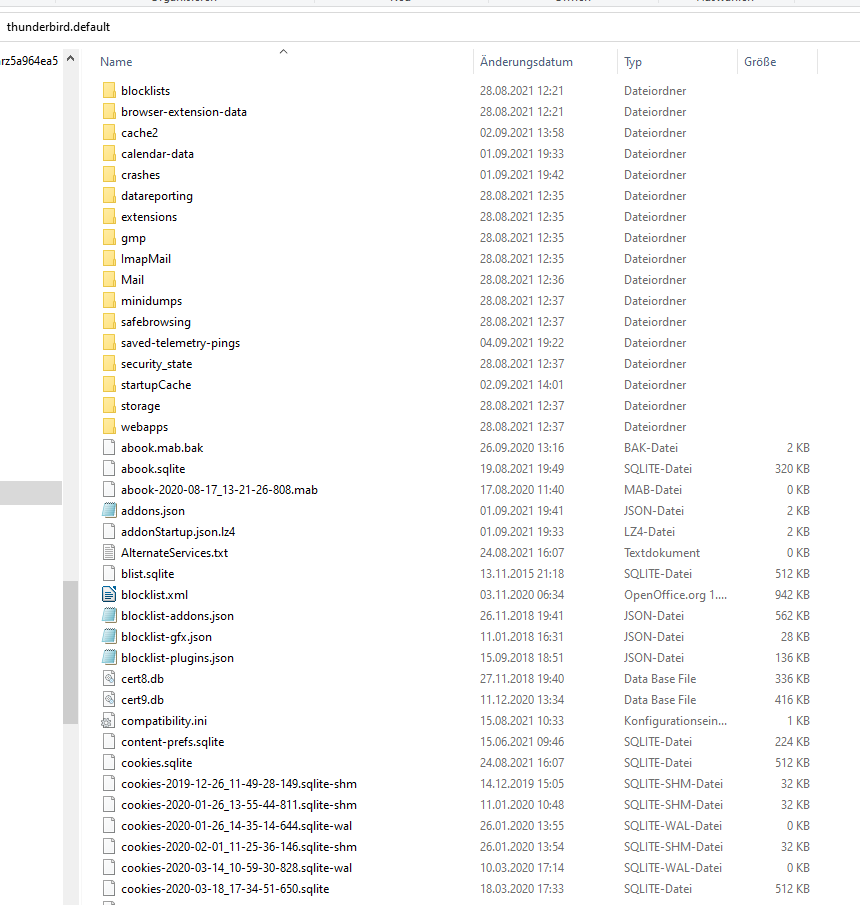The image size is (860, 905).
Task: Click the storage folder icon
Action: click(109, 406)
